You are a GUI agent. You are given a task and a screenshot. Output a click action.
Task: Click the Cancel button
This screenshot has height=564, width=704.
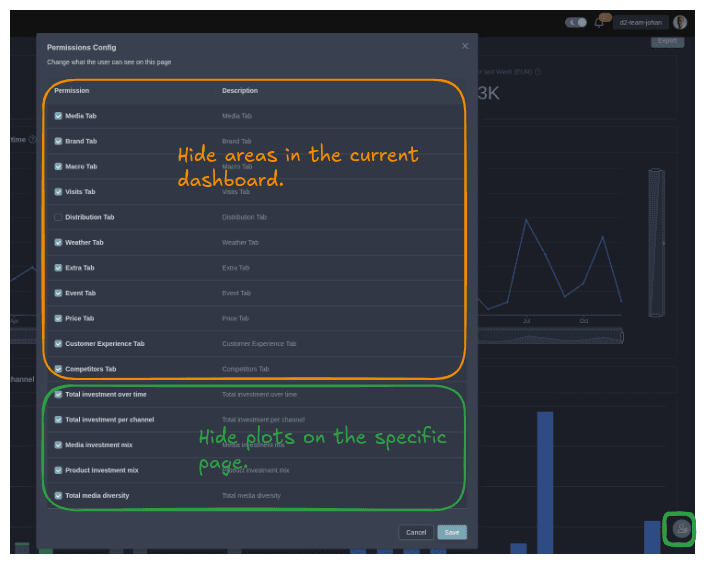point(416,532)
